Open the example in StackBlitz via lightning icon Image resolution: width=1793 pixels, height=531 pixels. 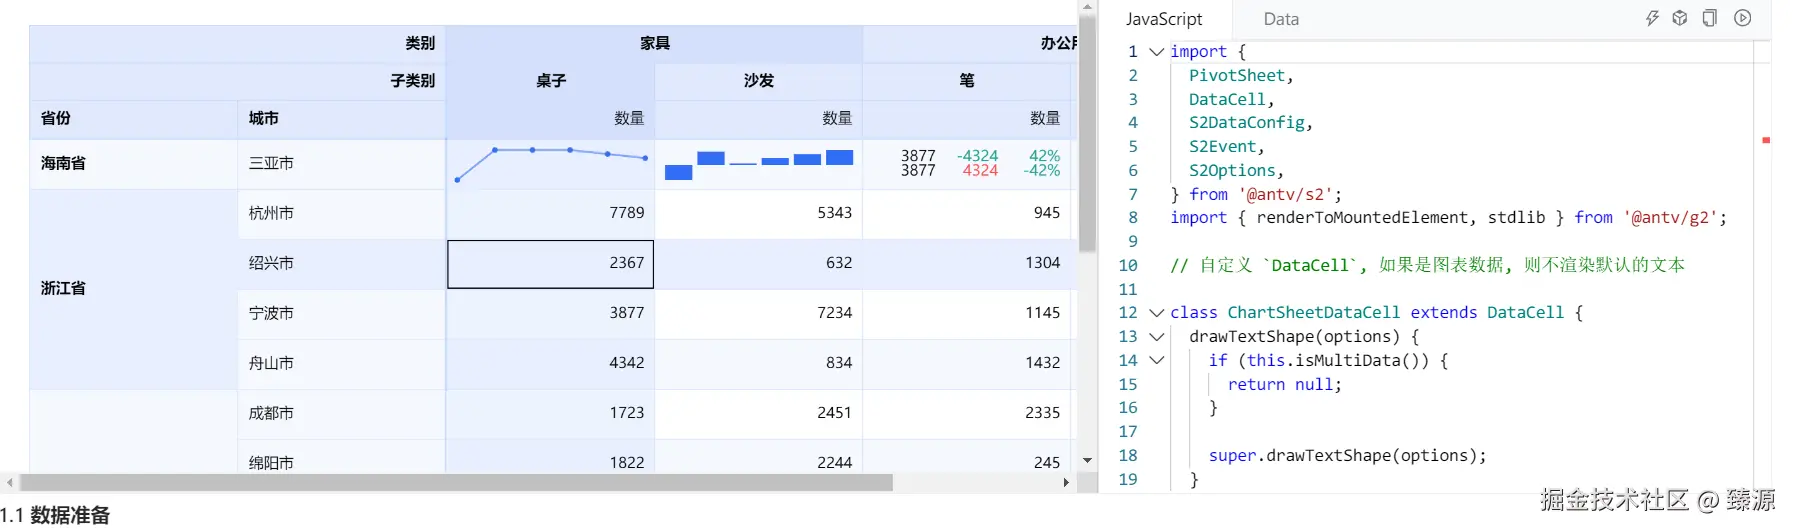tap(1652, 18)
